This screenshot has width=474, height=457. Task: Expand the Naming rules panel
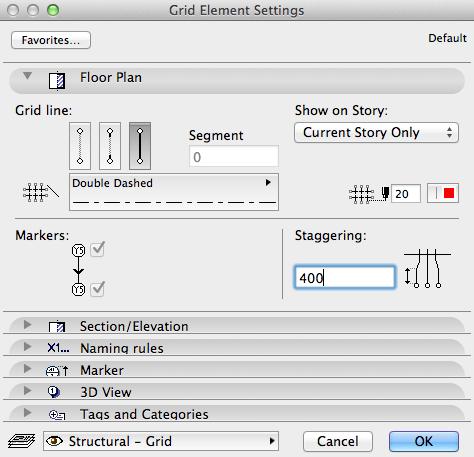pos(27,347)
